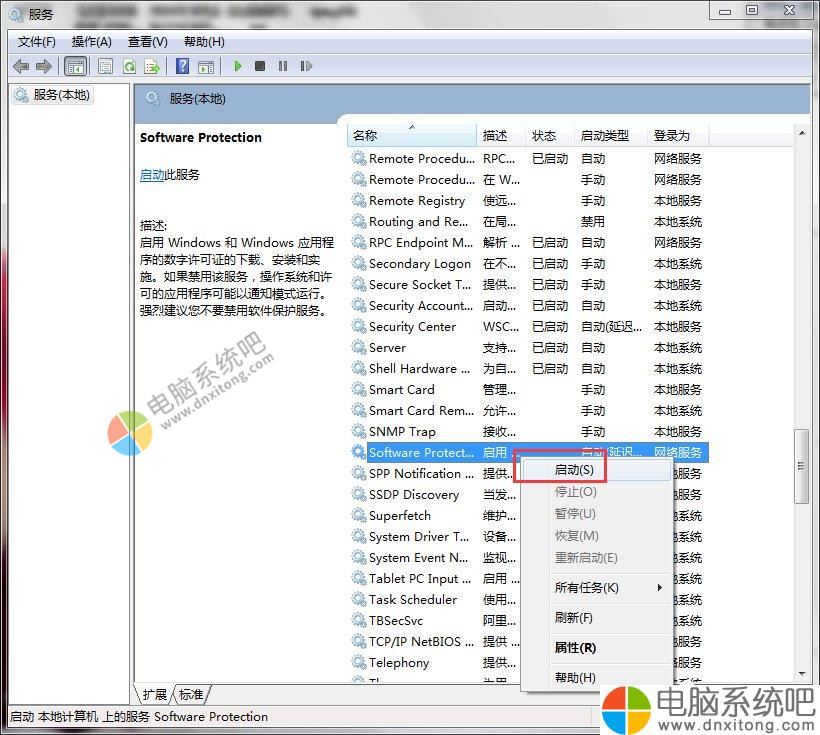Switch to the 扩展 tab
The width and height of the screenshot is (820, 735).
155,695
